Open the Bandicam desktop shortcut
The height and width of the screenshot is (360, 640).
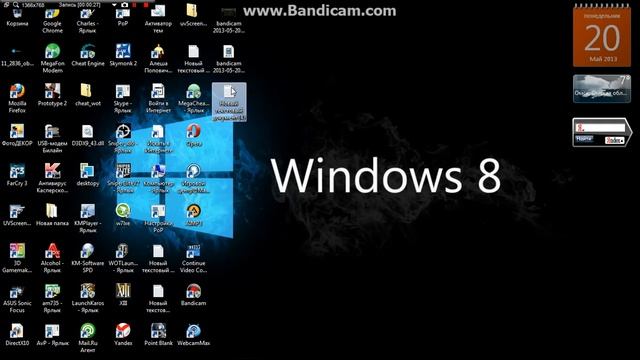pos(193,295)
